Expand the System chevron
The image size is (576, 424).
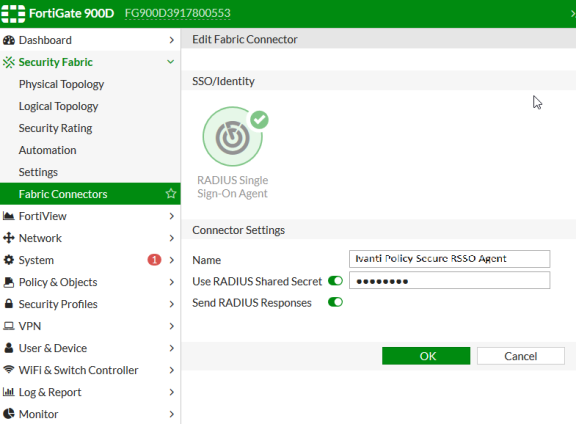[x=171, y=260]
